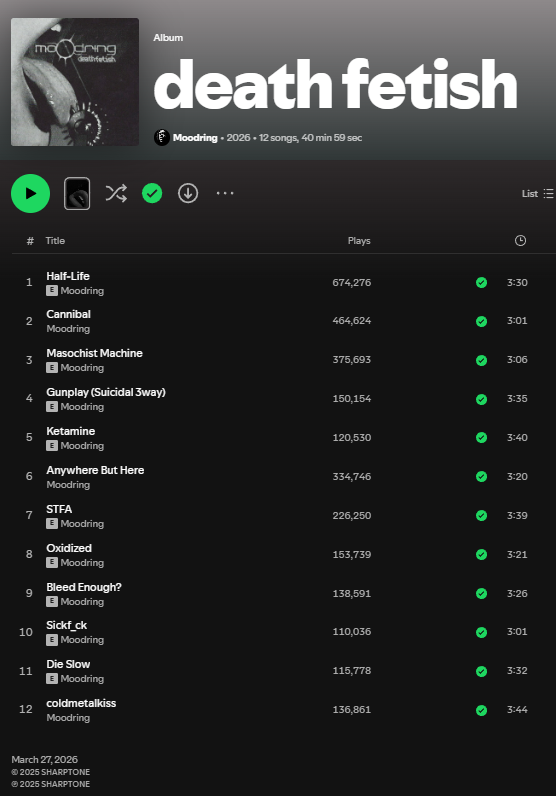The height and width of the screenshot is (796, 556).
Task: Click the 3:44 duration for coldmetalkiss
Action: 517,710
